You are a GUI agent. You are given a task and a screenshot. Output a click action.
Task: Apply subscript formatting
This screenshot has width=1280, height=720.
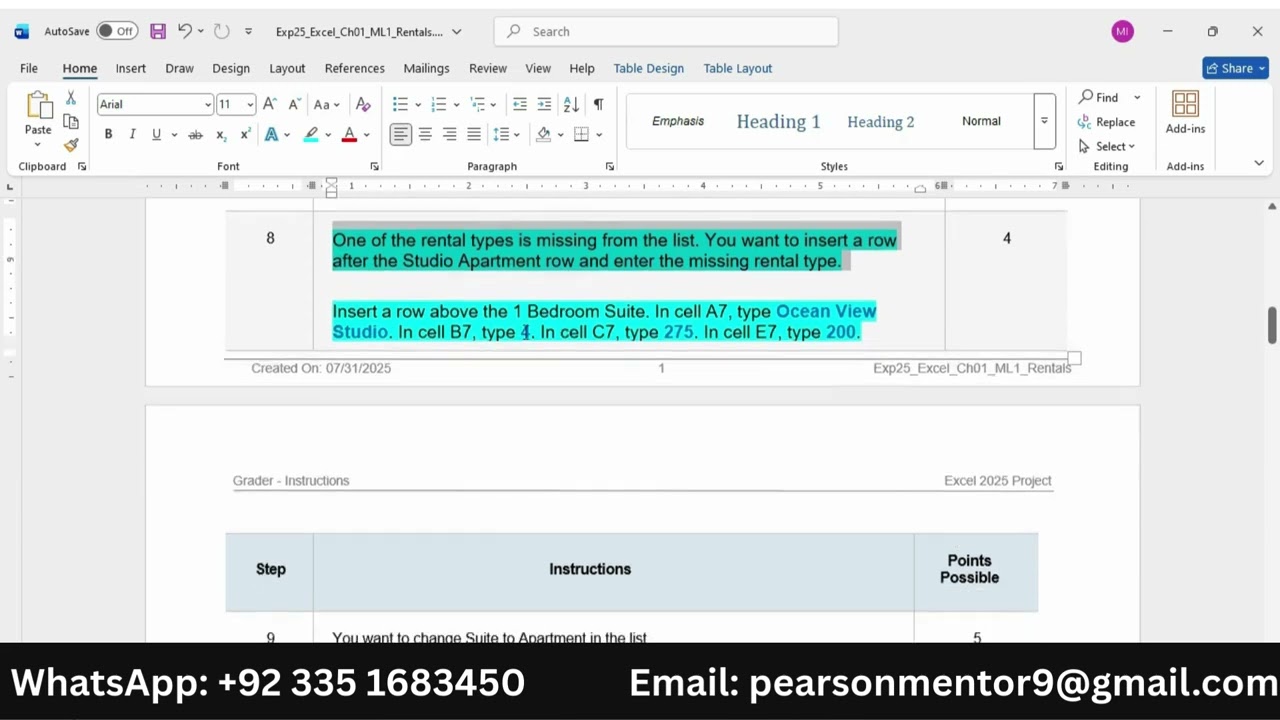[x=221, y=134]
